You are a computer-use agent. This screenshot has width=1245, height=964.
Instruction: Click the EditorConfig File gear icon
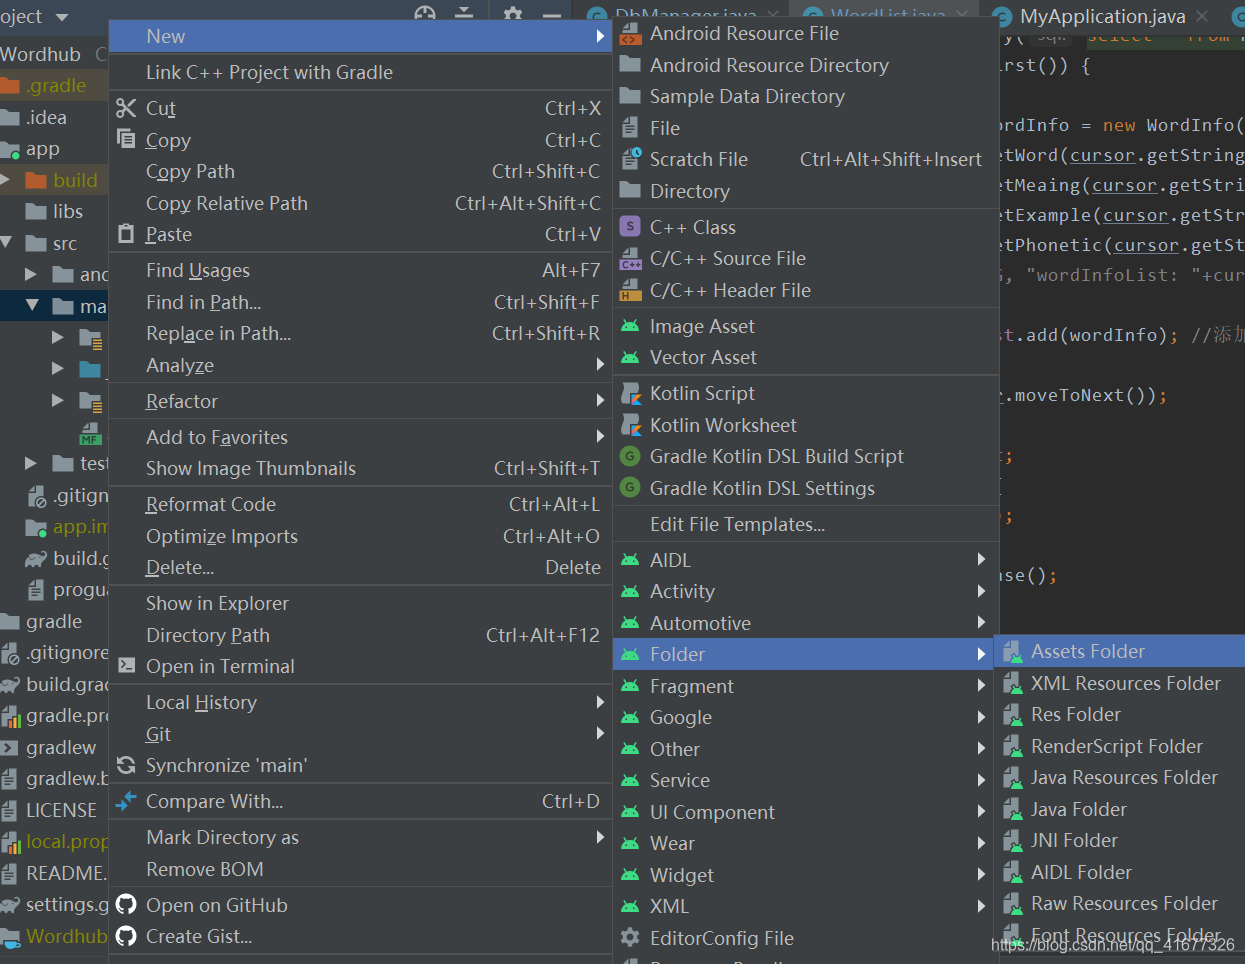[x=630, y=938]
